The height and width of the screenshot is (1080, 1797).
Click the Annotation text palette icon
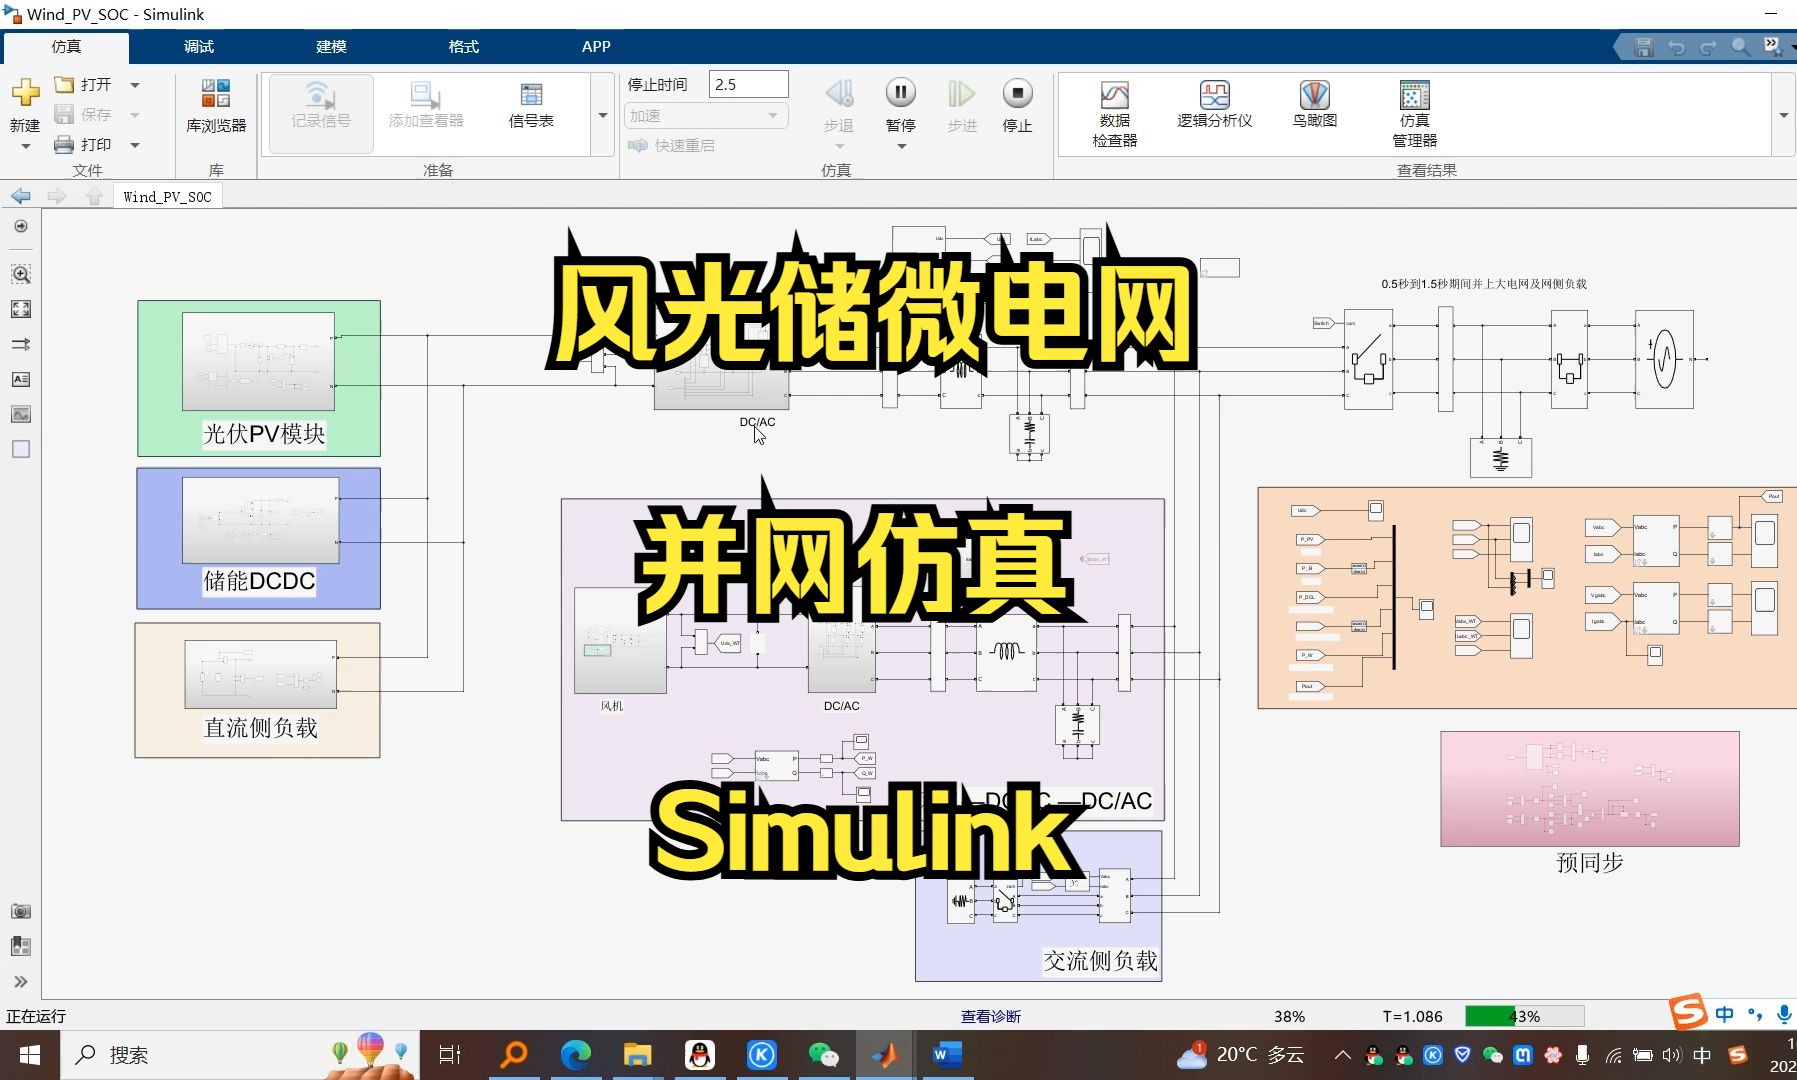tap(20, 379)
